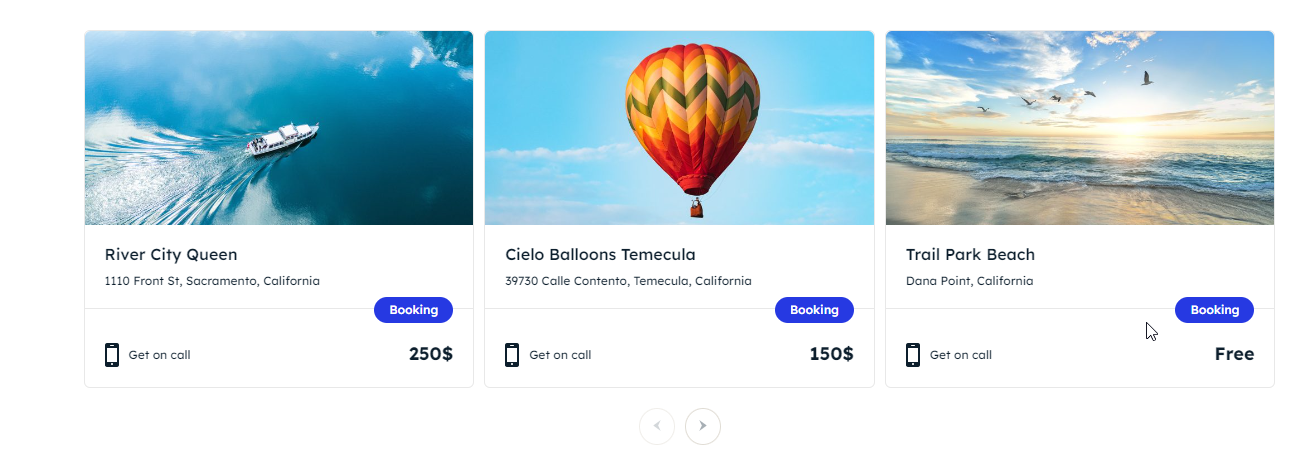Click Get on call for Cielo Balloons
This screenshot has width=1299, height=474.
point(560,355)
